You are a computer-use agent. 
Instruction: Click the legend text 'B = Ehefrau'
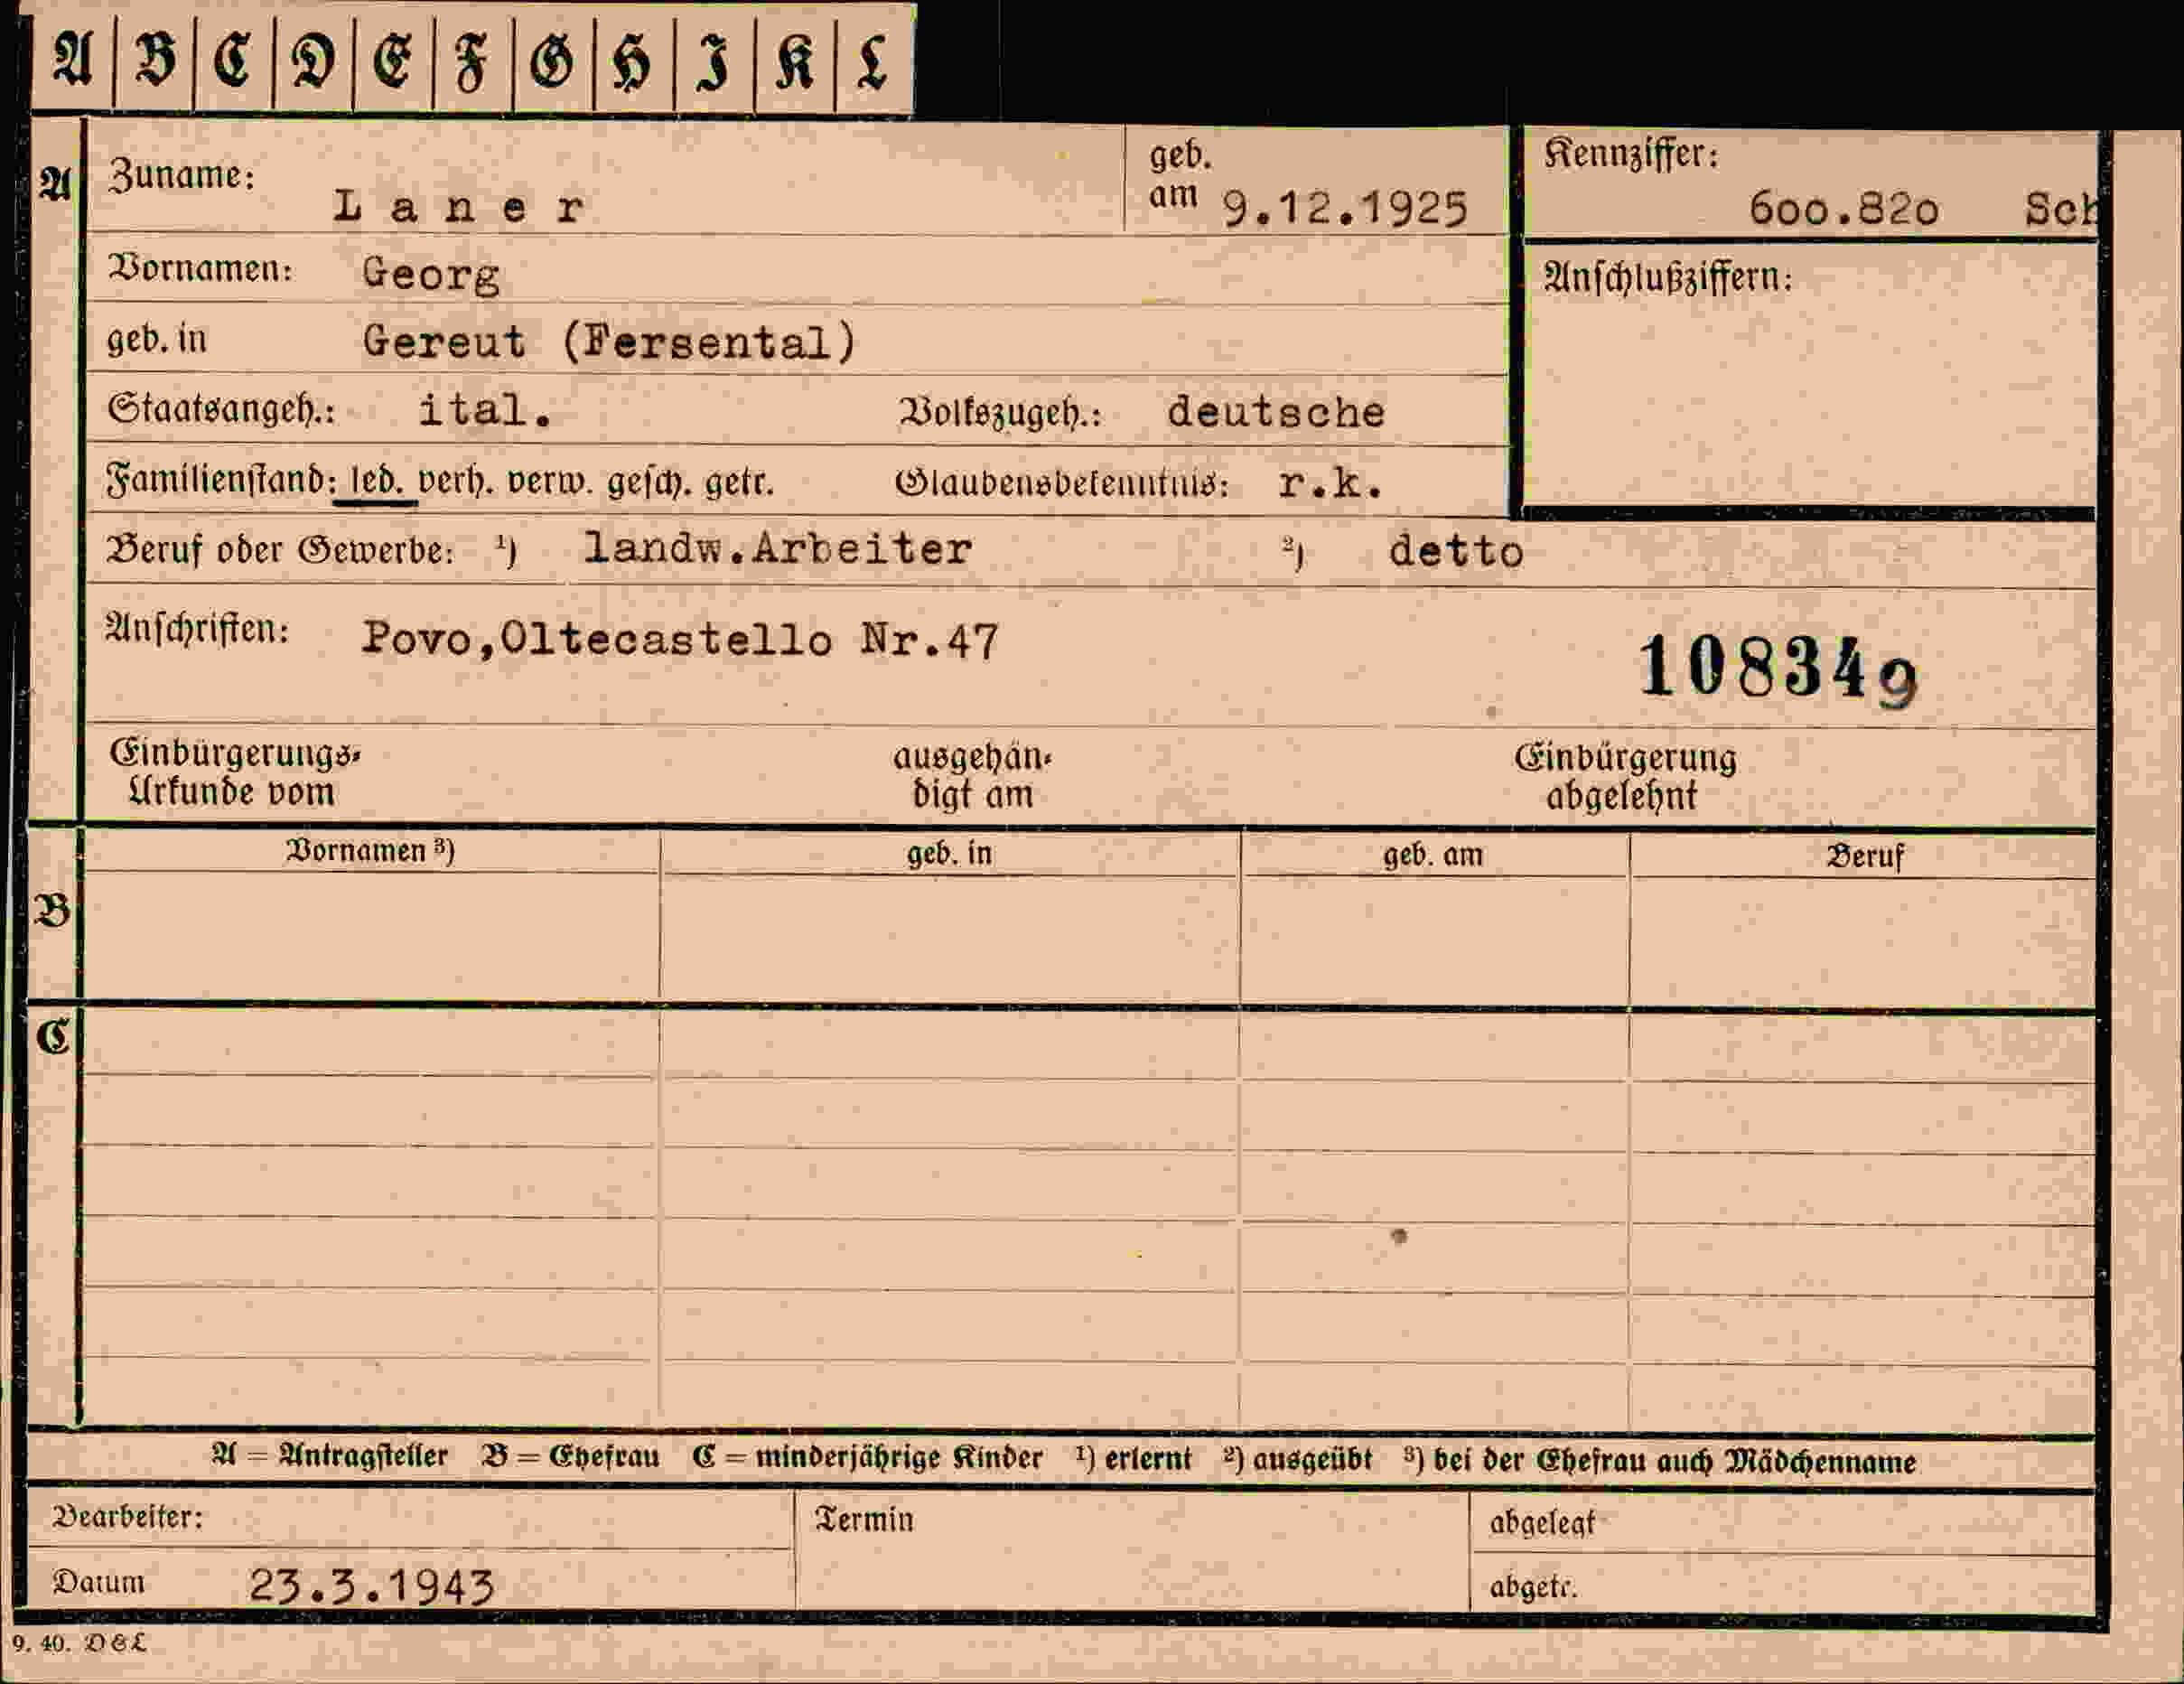[571, 1457]
